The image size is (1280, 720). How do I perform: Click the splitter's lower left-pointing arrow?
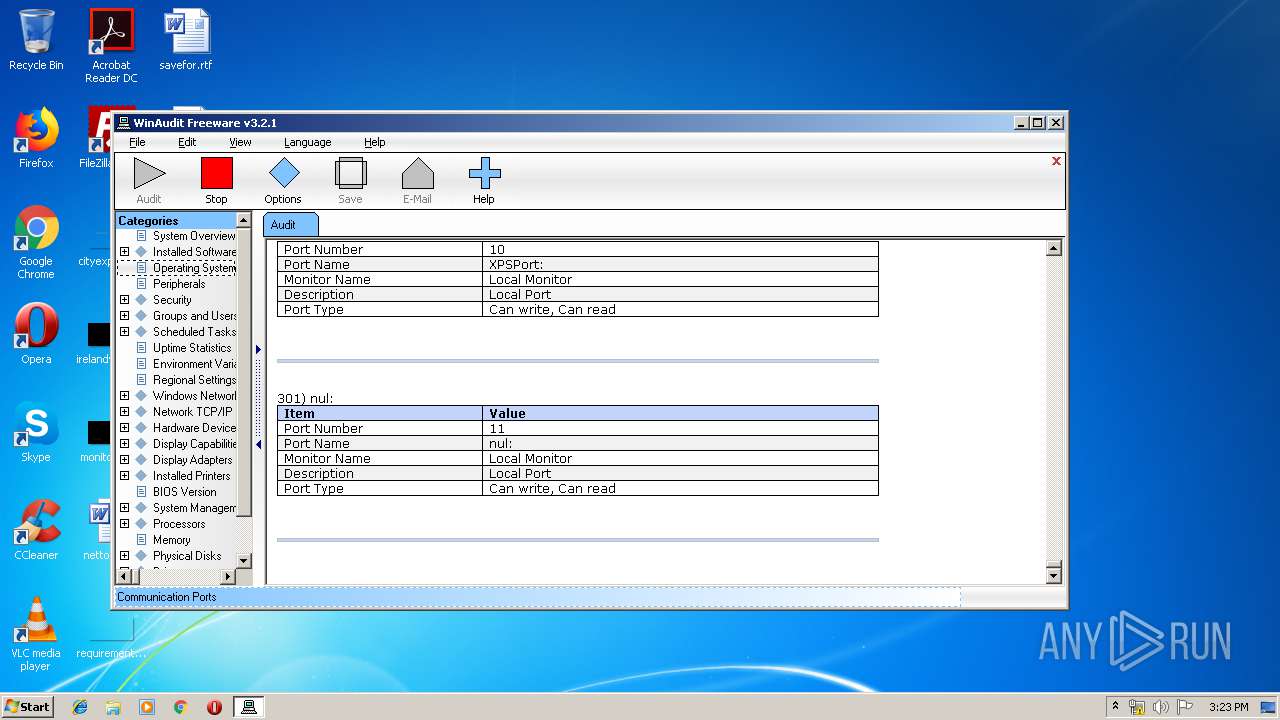point(258,444)
